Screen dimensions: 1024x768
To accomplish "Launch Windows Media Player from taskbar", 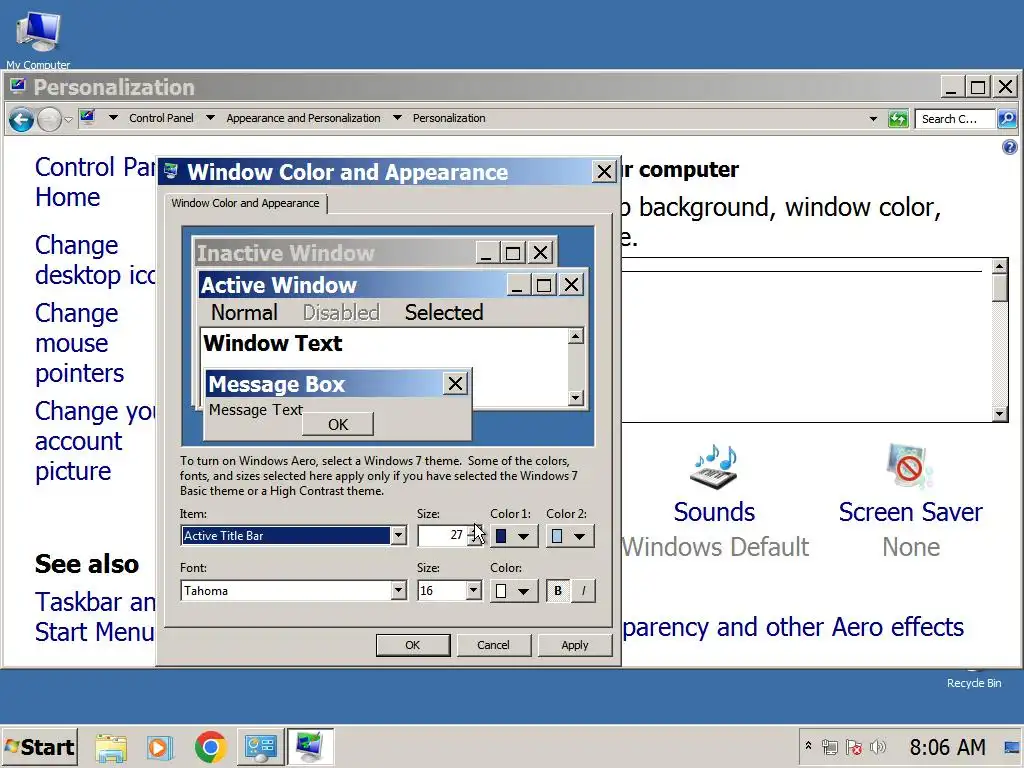I will (x=159, y=746).
